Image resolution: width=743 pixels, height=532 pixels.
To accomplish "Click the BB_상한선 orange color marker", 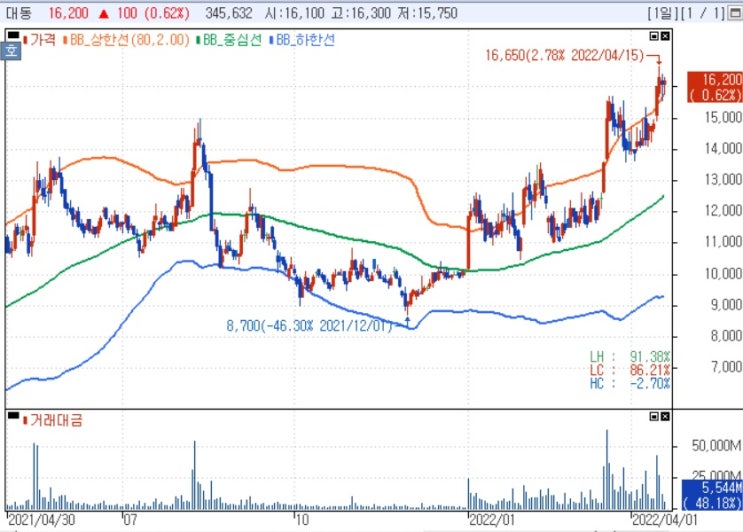I will 65,40.
